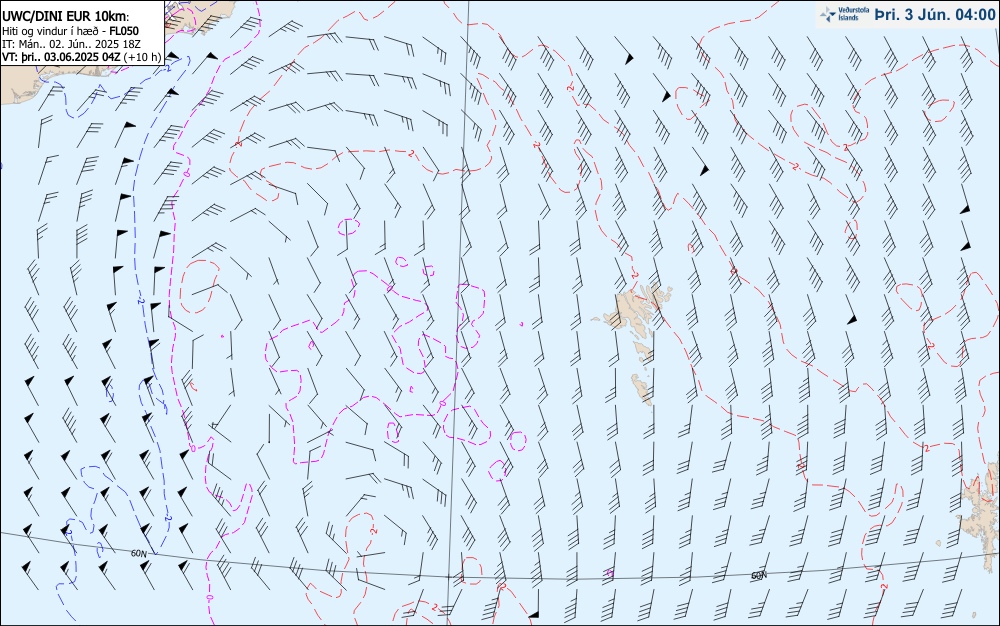Select 'Hiti og vindur í hæð - FL050' line
This screenshot has width=1000, height=626.
(70, 31)
